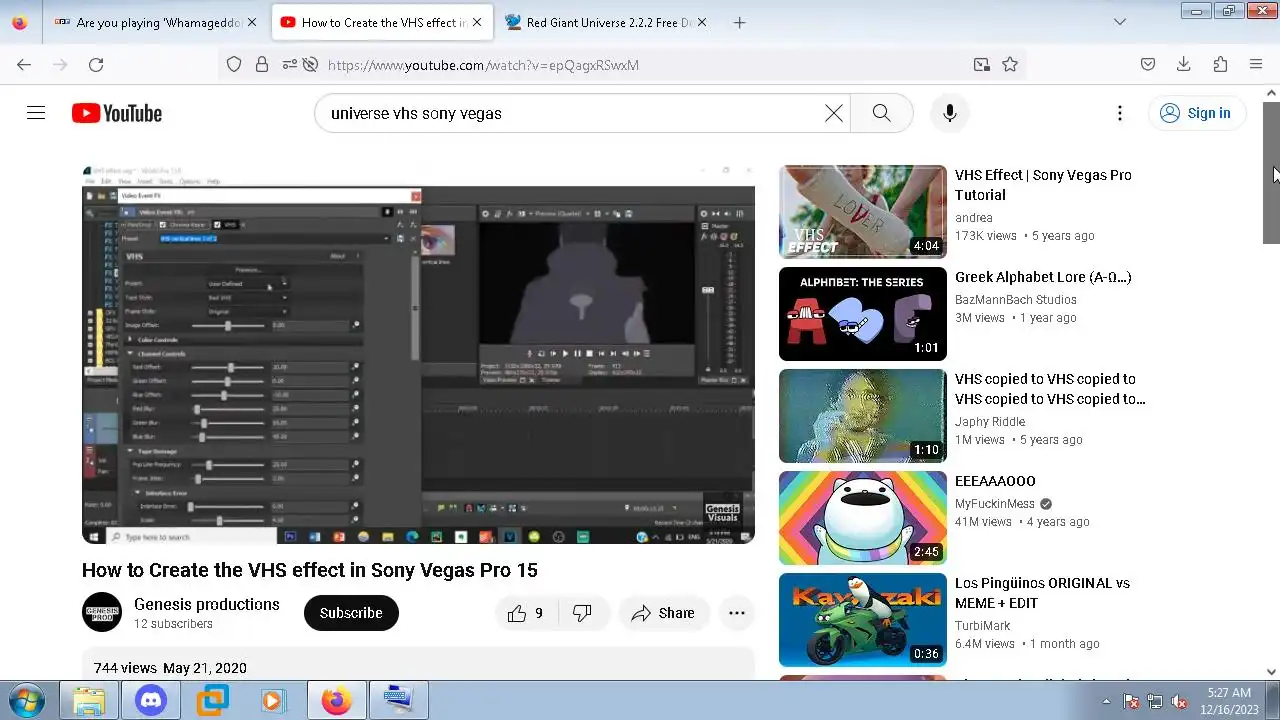Open the tracking protection shield panel

coord(233,64)
